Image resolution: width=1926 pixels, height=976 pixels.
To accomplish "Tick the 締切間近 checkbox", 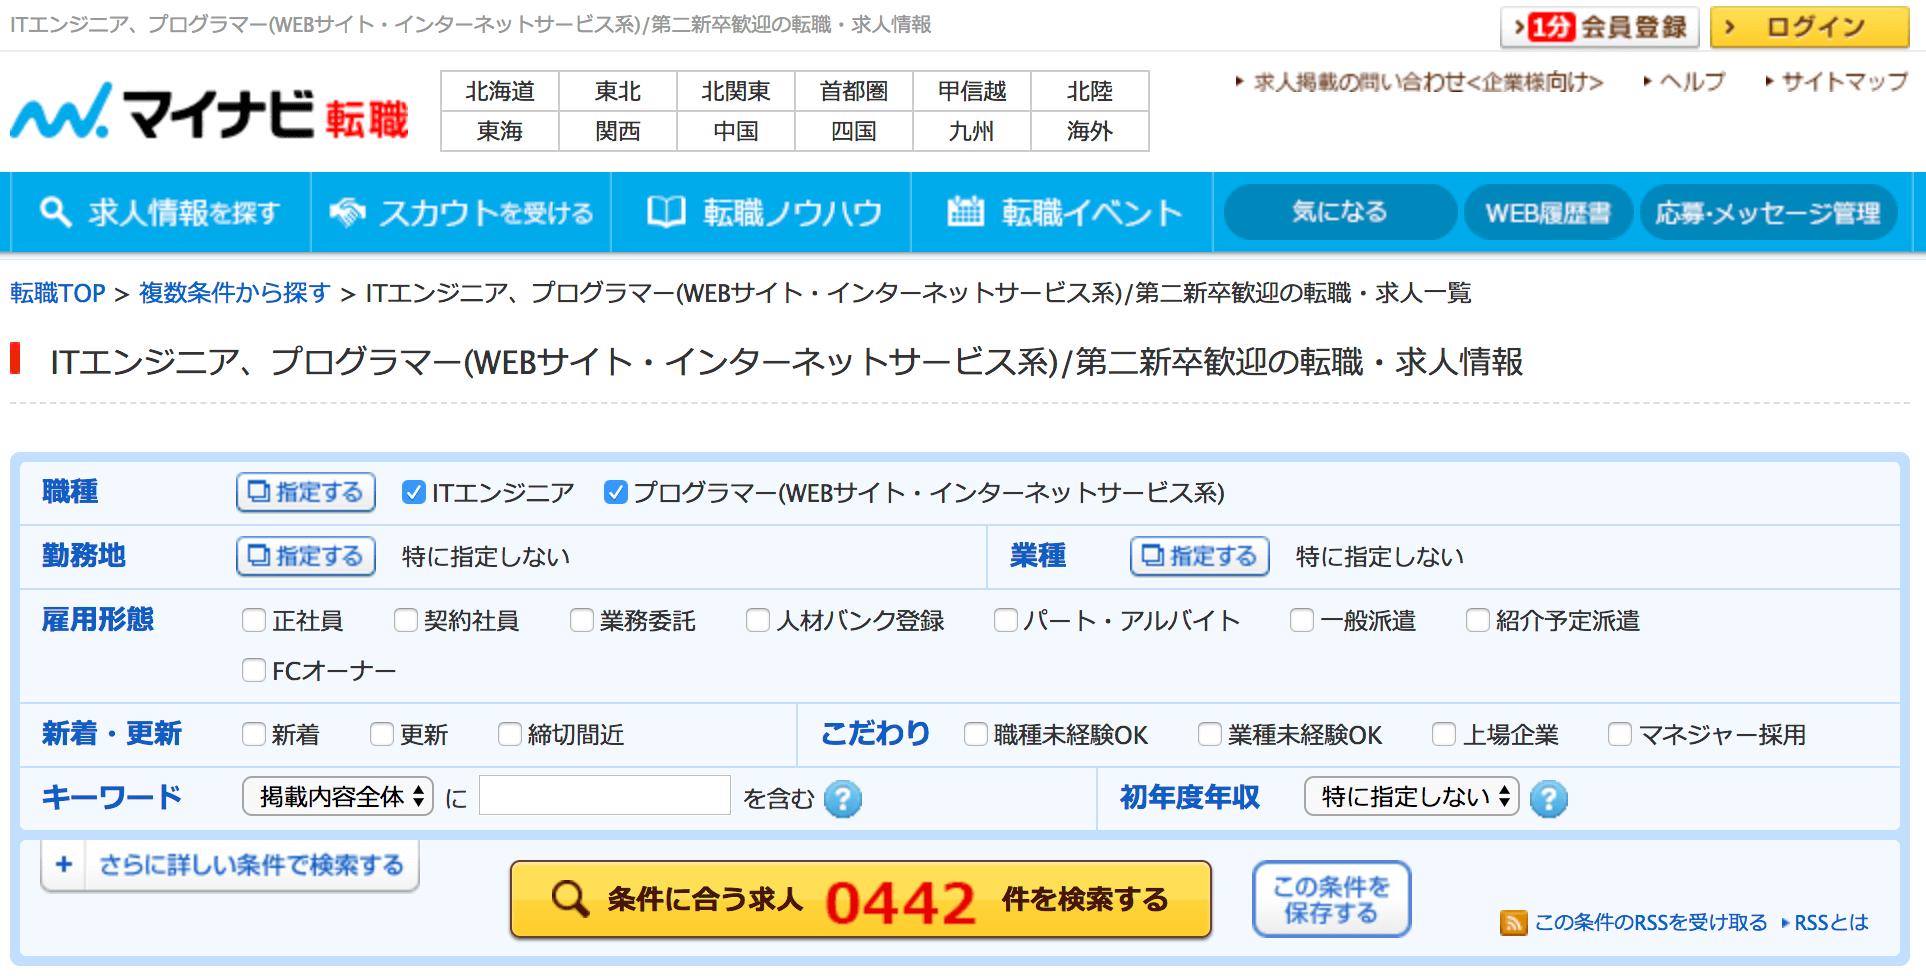I will point(510,734).
